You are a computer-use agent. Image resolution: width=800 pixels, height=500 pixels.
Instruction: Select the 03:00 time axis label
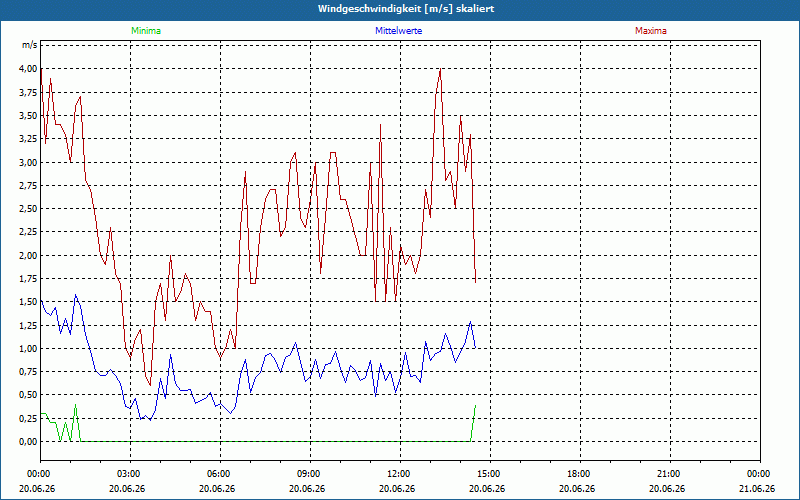pyautogui.click(x=131, y=474)
